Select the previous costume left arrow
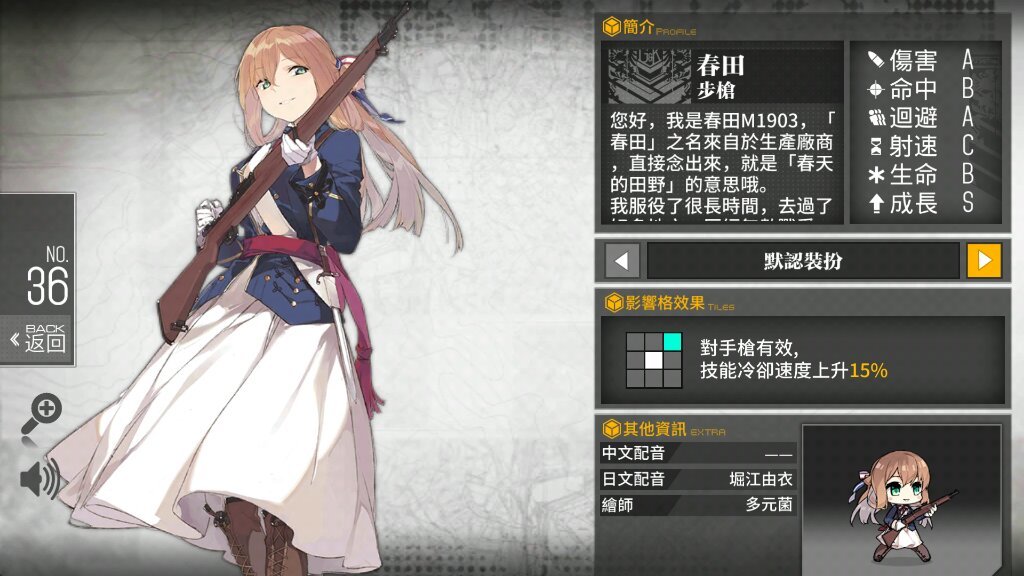 click(x=621, y=261)
